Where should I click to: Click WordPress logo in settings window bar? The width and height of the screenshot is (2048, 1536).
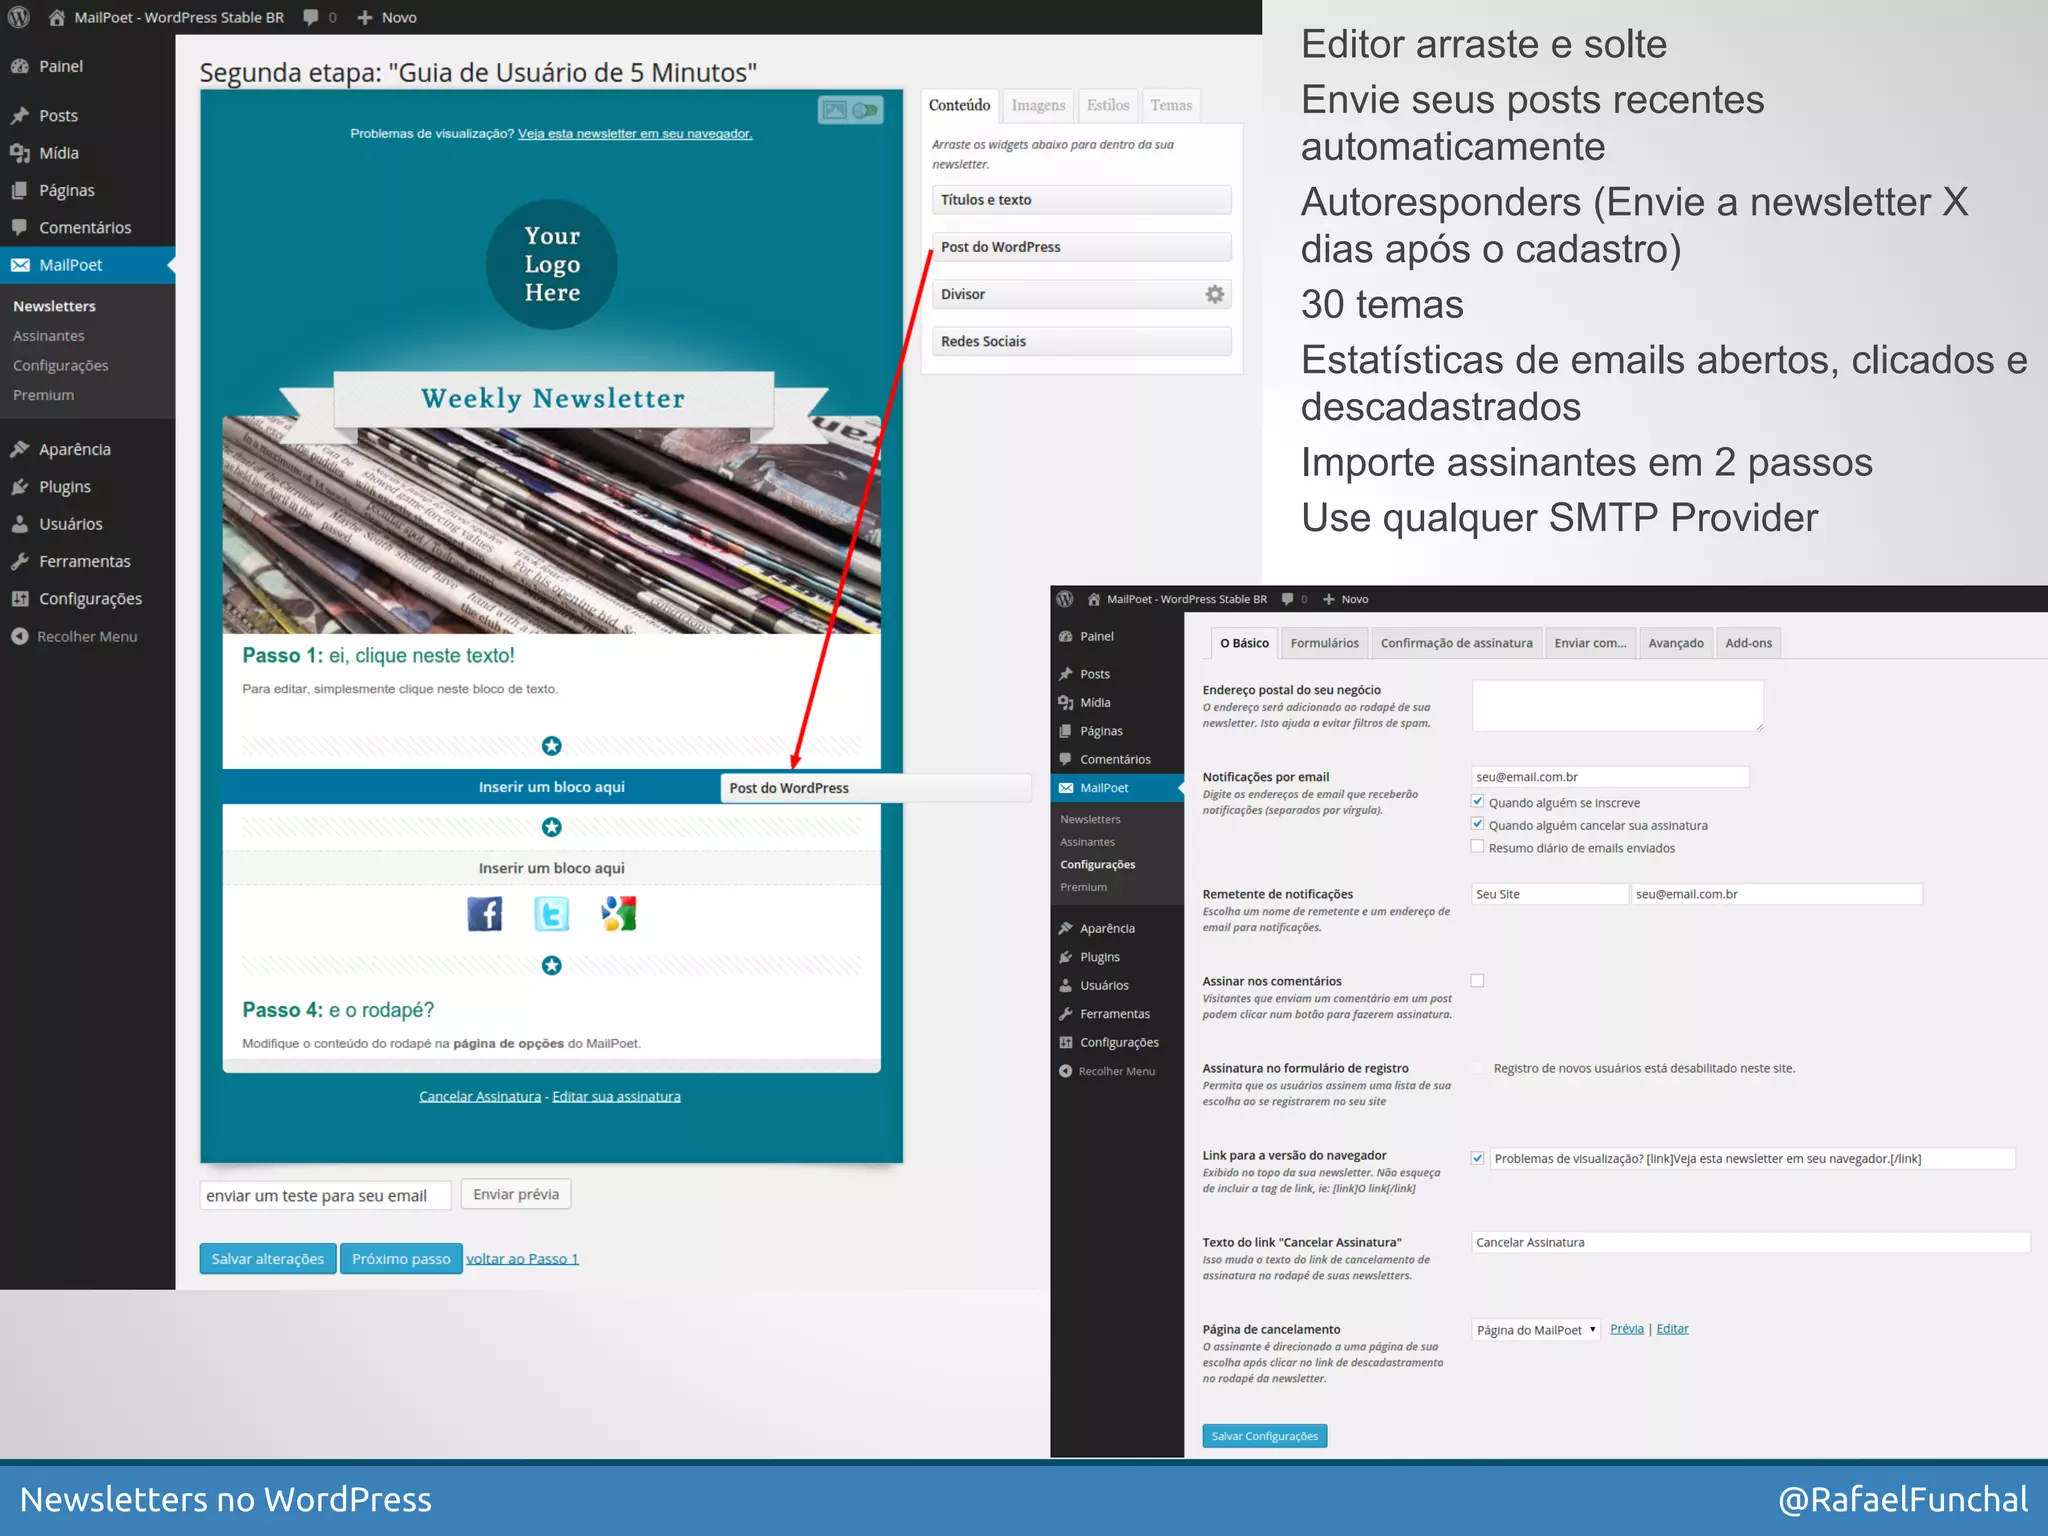tap(1065, 599)
